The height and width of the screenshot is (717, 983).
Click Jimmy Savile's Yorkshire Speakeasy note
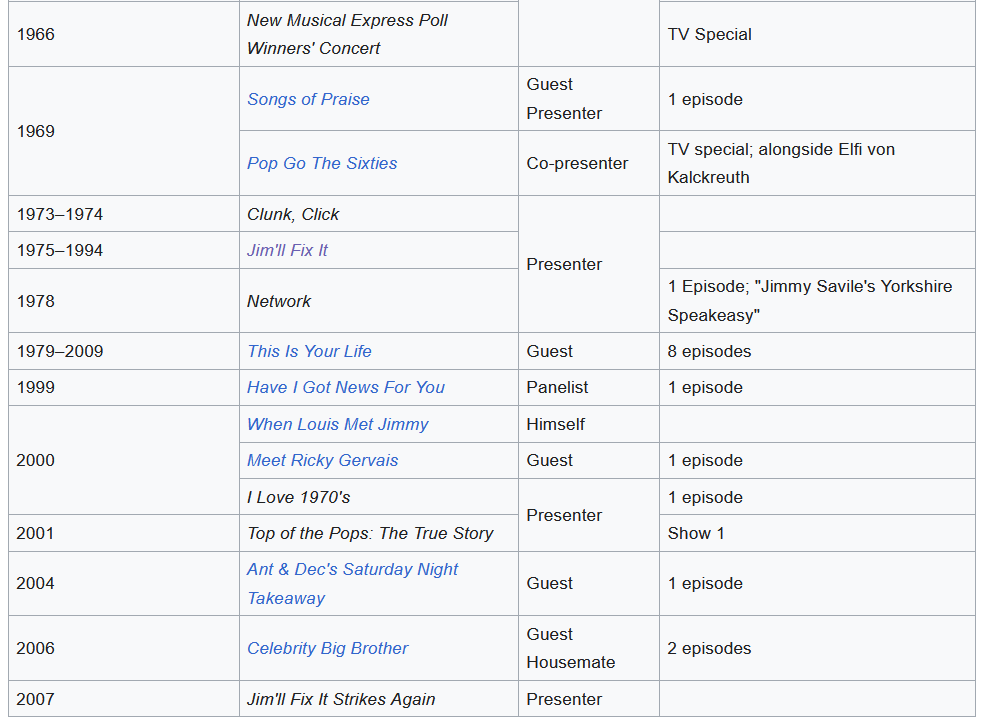(809, 301)
